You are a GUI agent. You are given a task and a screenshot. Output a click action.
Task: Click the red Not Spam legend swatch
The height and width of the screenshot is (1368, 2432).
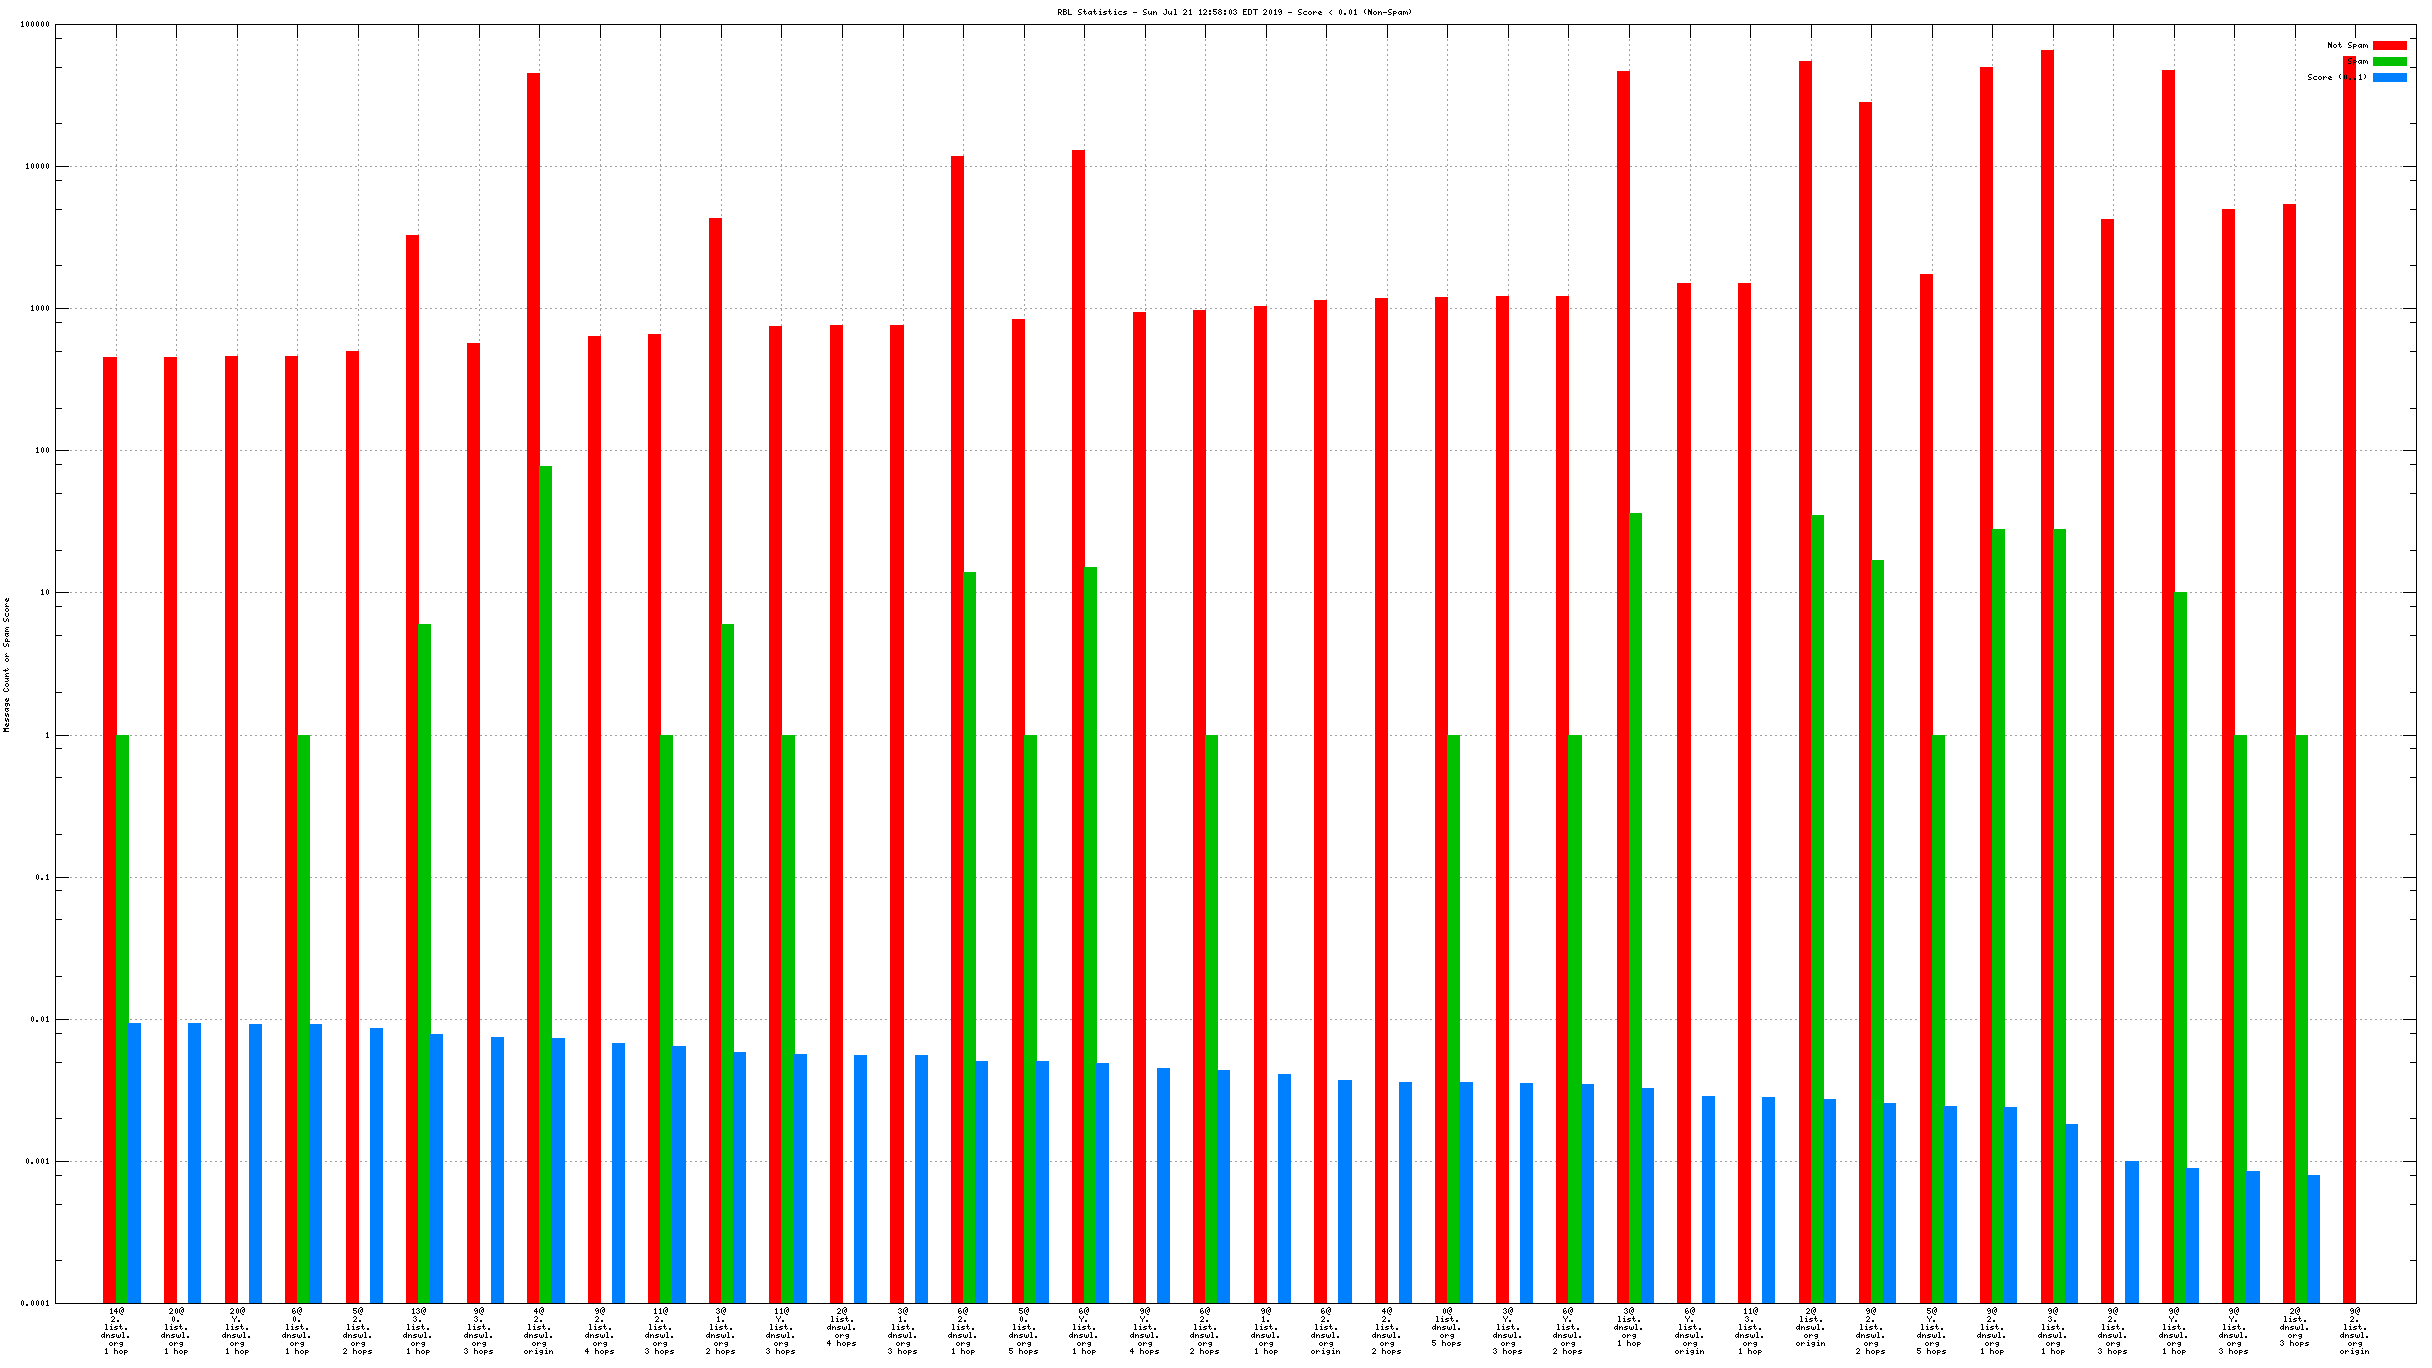click(x=2389, y=45)
